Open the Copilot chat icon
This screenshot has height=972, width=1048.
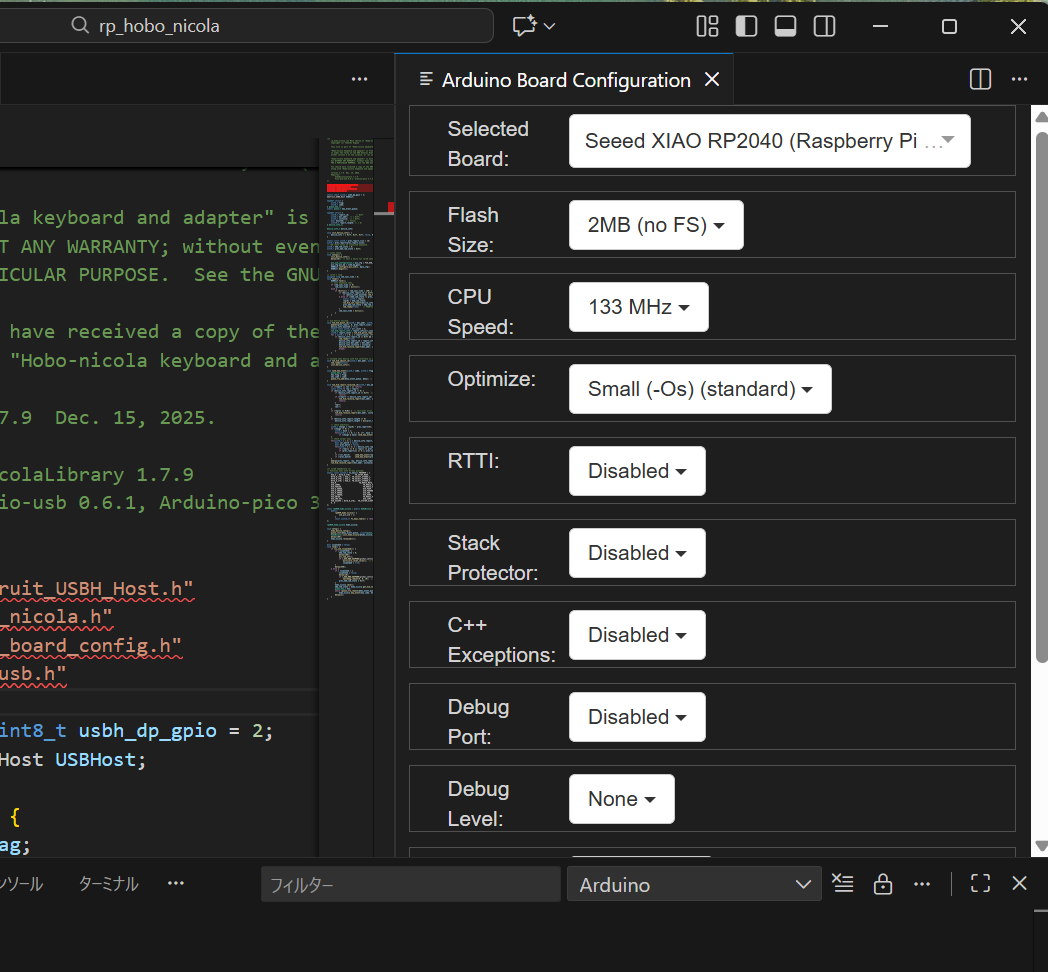click(525, 27)
